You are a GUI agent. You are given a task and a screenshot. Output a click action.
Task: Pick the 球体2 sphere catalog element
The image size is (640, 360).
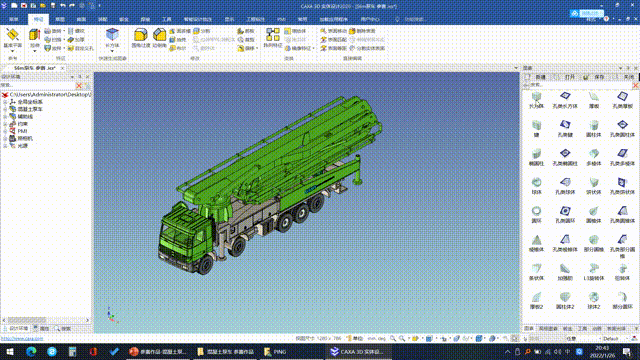(x=593, y=300)
